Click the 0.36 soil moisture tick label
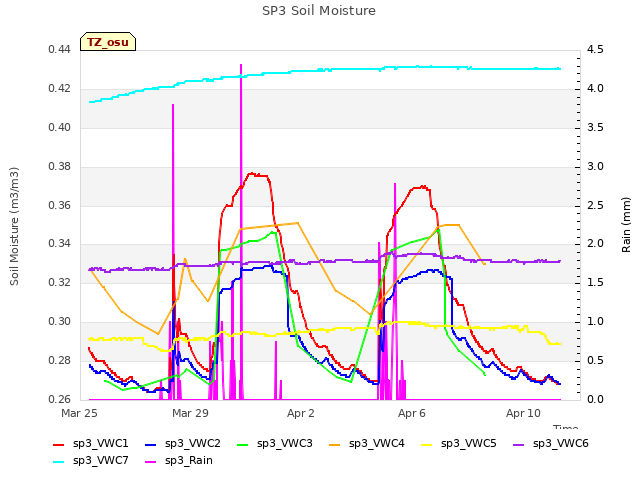Viewport: 640px width, 480px height. pyautogui.click(x=59, y=205)
